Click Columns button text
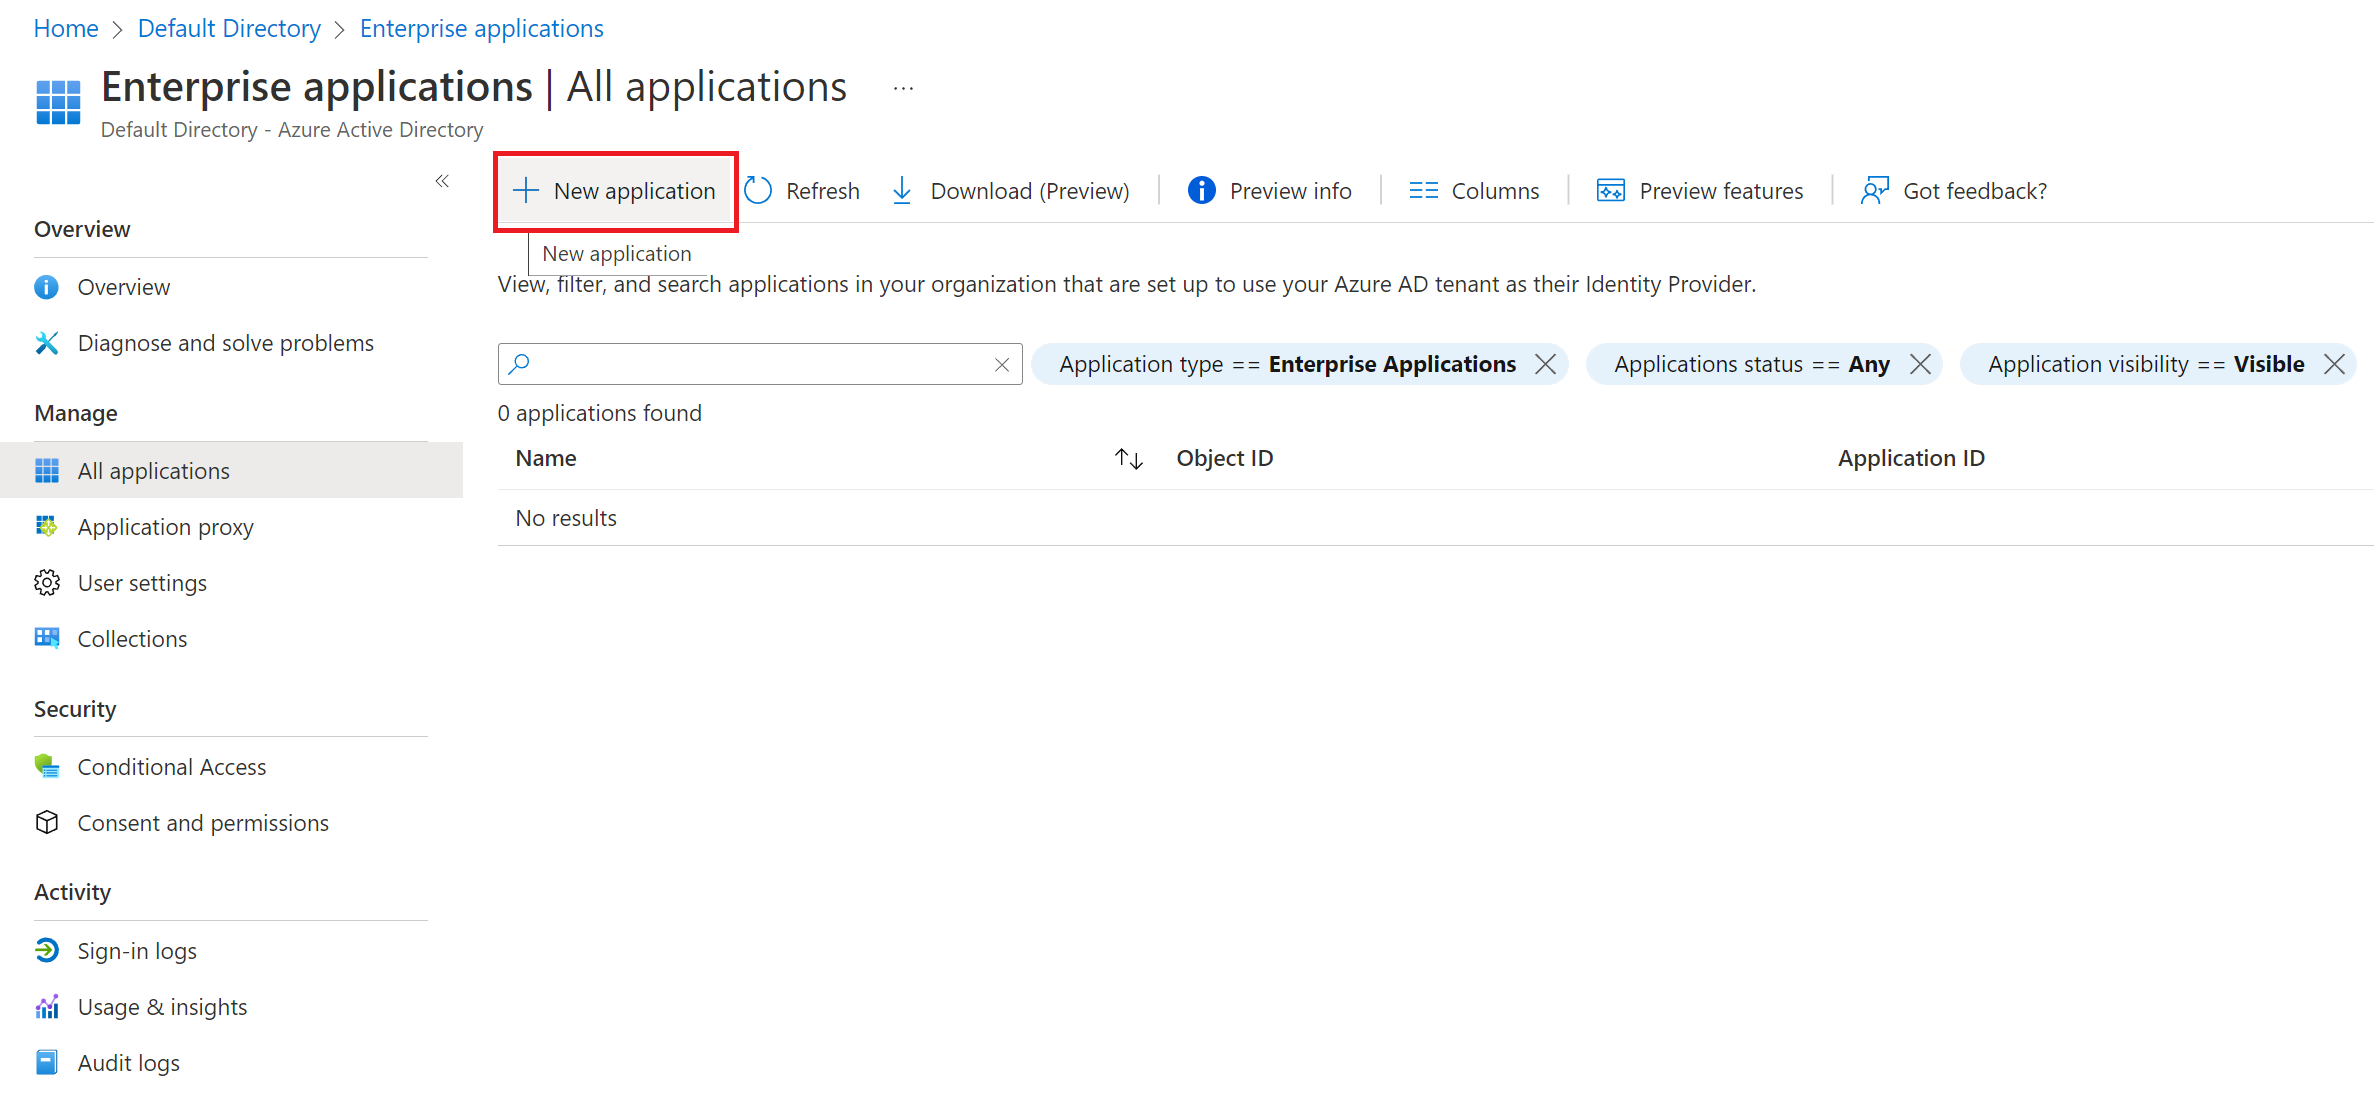The image size is (2374, 1097). (1495, 191)
